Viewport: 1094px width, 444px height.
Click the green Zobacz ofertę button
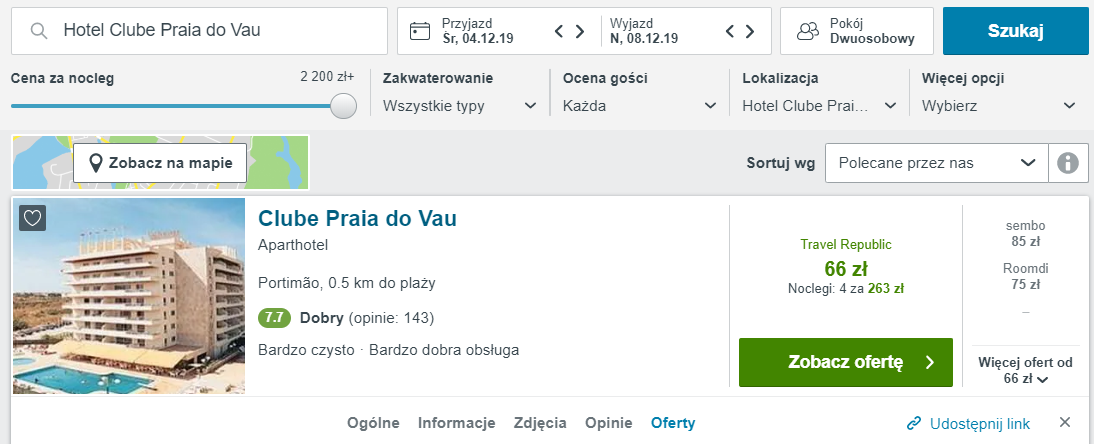tap(844, 362)
